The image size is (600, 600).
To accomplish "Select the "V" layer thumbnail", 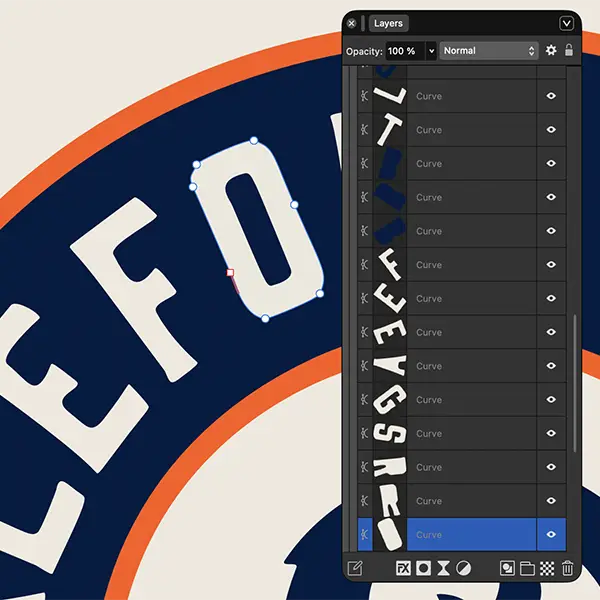I will [390, 365].
